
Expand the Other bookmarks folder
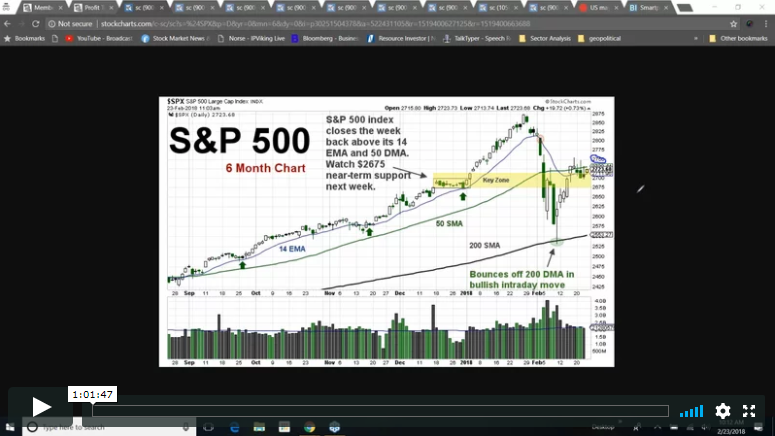pos(738,38)
